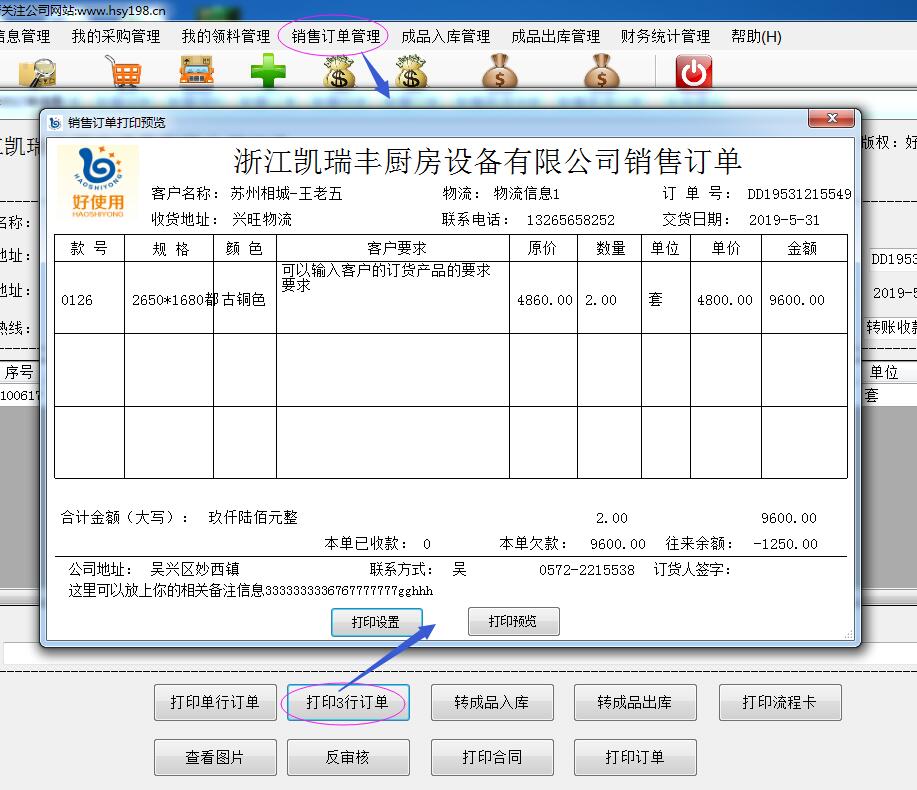Click phone number 13265658252
Viewport: 917px width, 790px height.
(x=570, y=220)
